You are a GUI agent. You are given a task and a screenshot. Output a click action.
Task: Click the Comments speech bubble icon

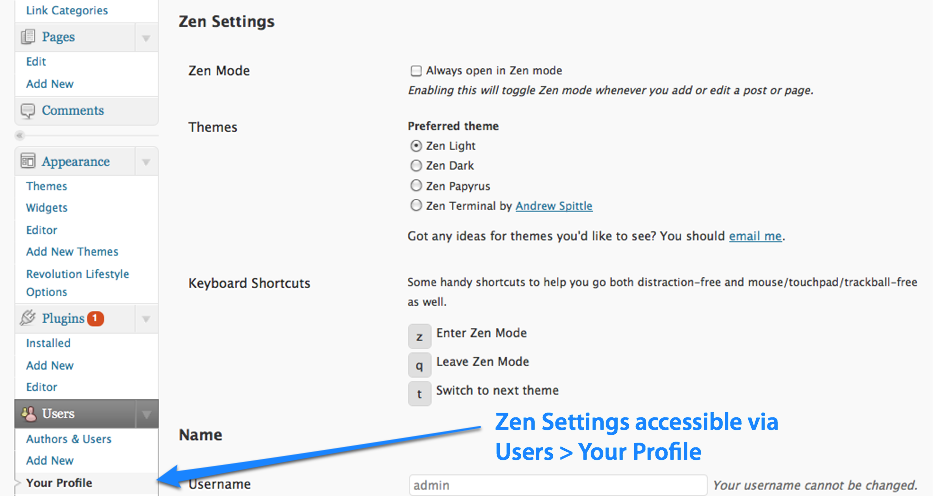(x=28, y=111)
